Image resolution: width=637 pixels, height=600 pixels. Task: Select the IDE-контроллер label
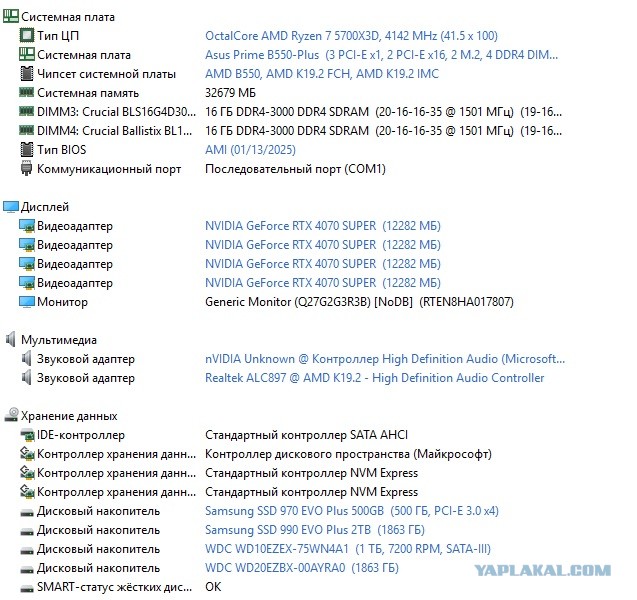pyautogui.click(x=81, y=435)
